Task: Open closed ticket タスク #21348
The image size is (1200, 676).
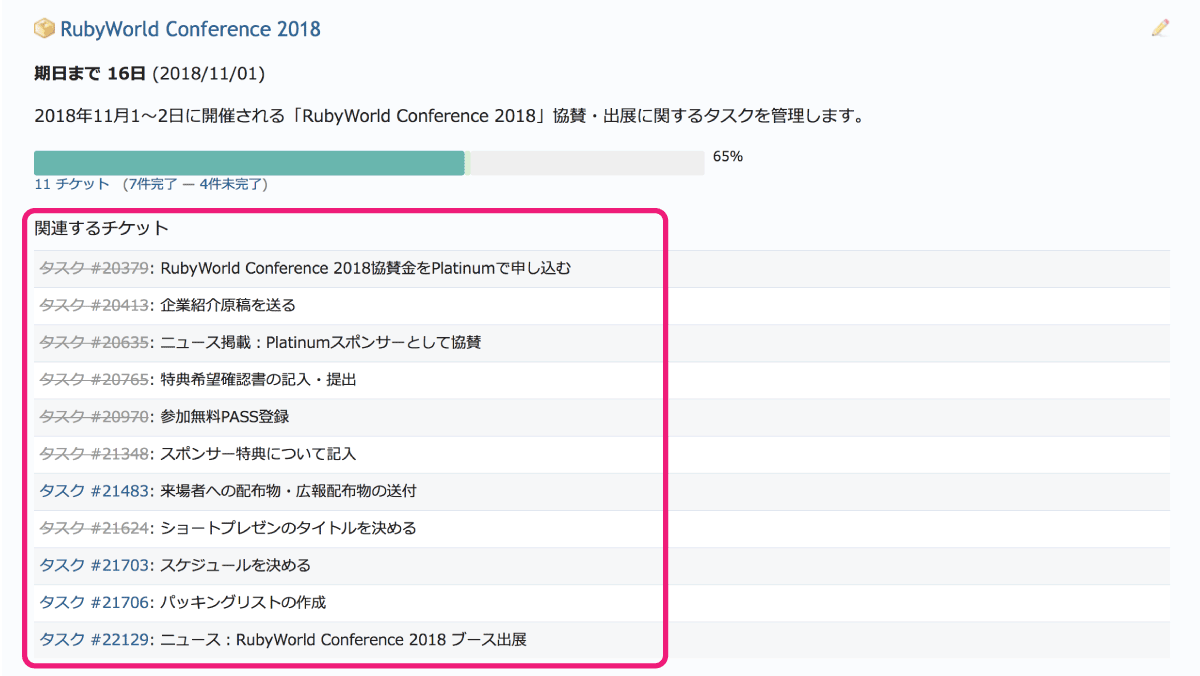Action: (x=95, y=454)
